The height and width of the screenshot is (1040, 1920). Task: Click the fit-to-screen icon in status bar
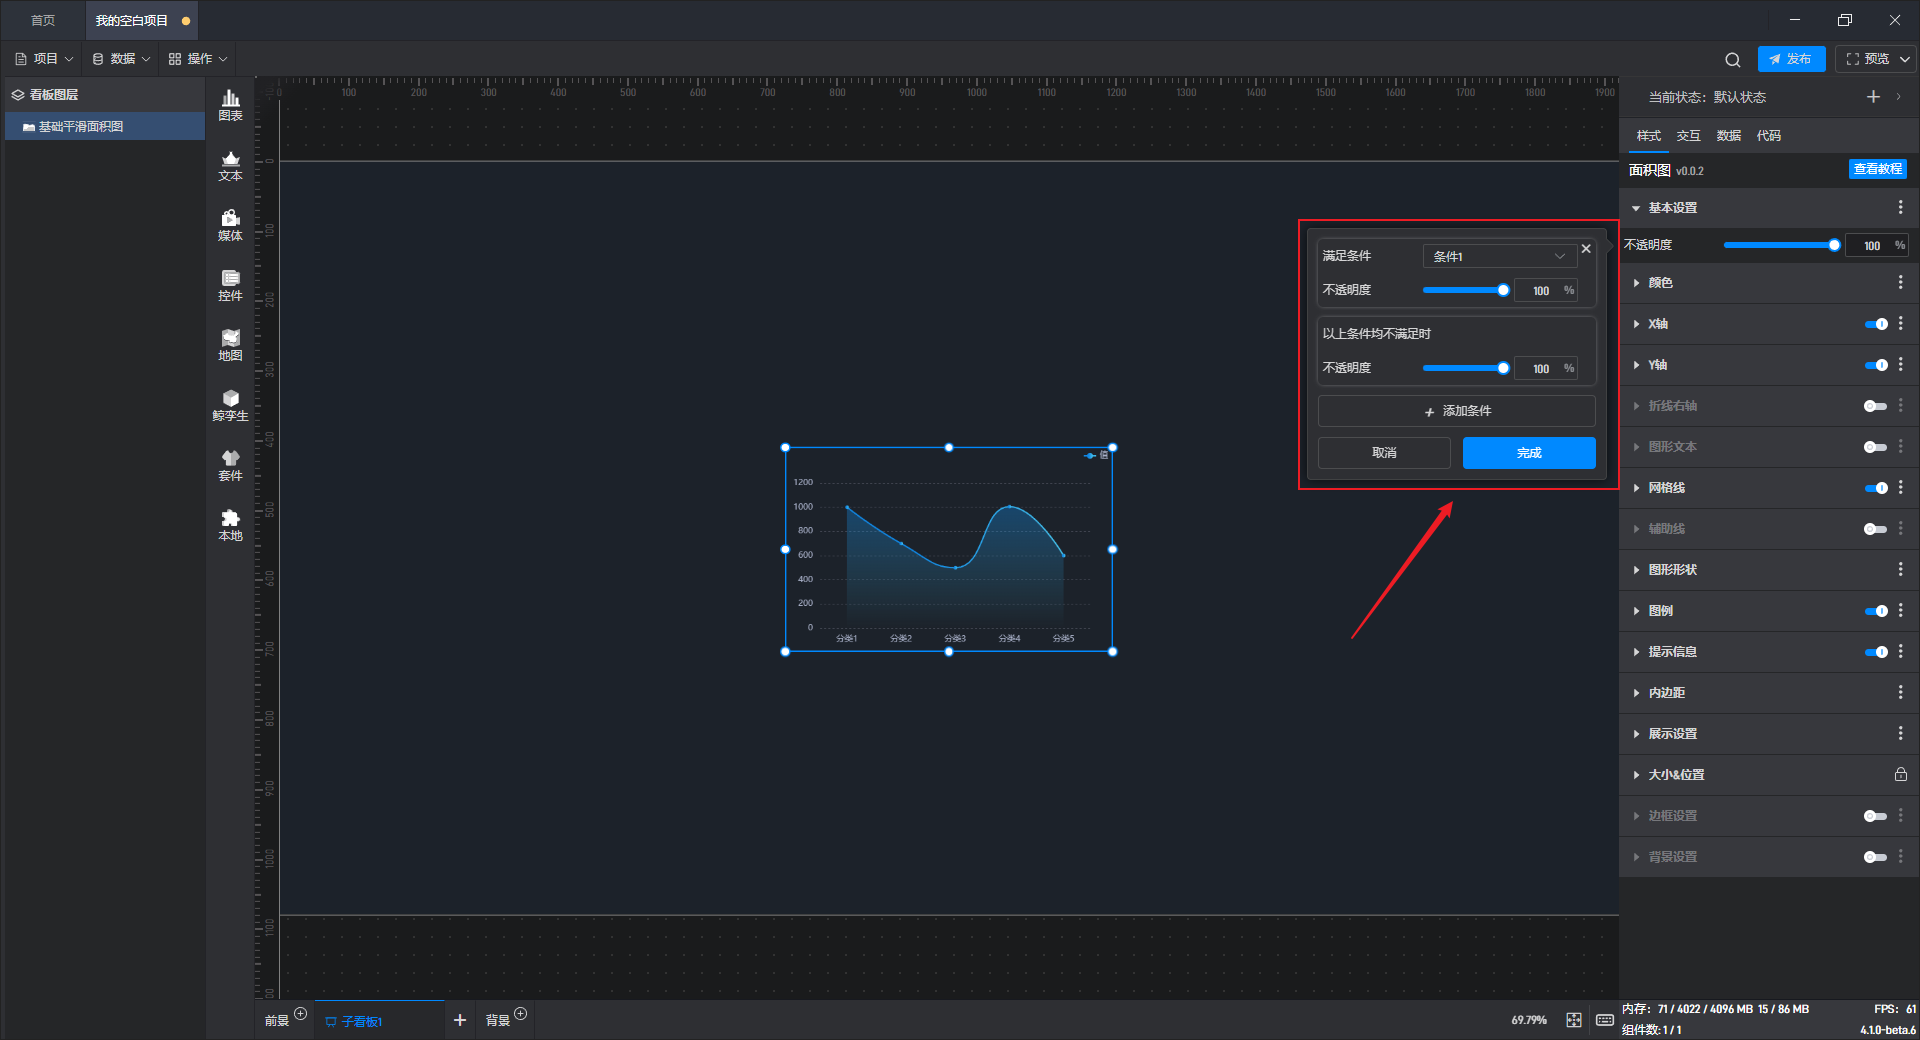point(1574,1020)
